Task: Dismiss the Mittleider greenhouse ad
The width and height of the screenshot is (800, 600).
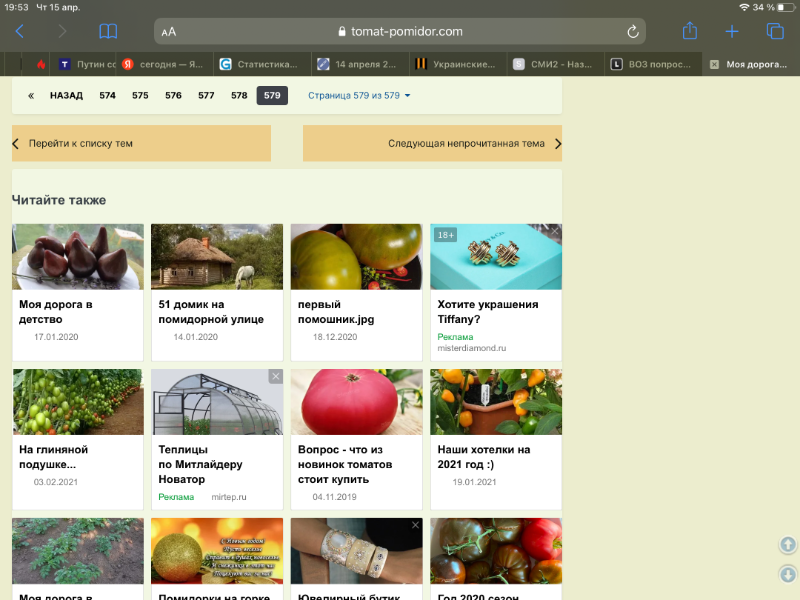Action: click(x=276, y=376)
